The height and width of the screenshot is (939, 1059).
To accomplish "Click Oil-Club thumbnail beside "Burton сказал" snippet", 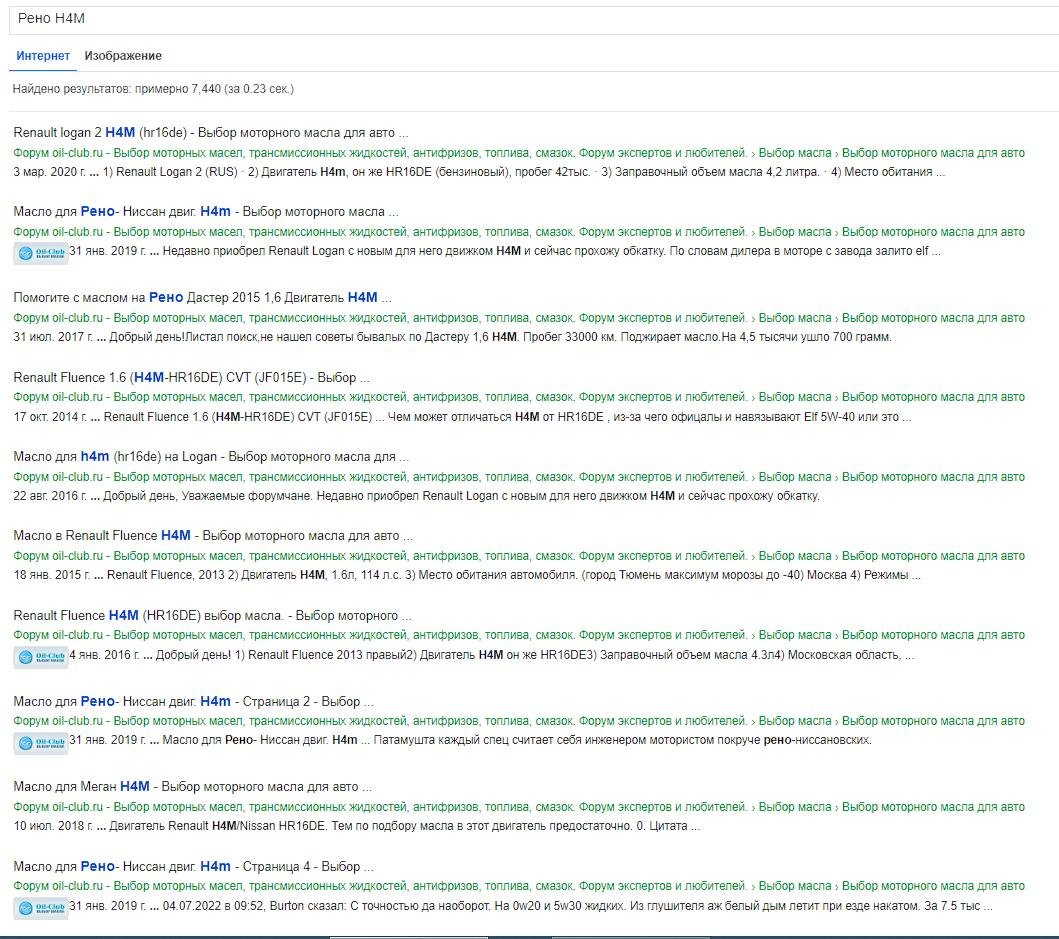I will (41, 908).
